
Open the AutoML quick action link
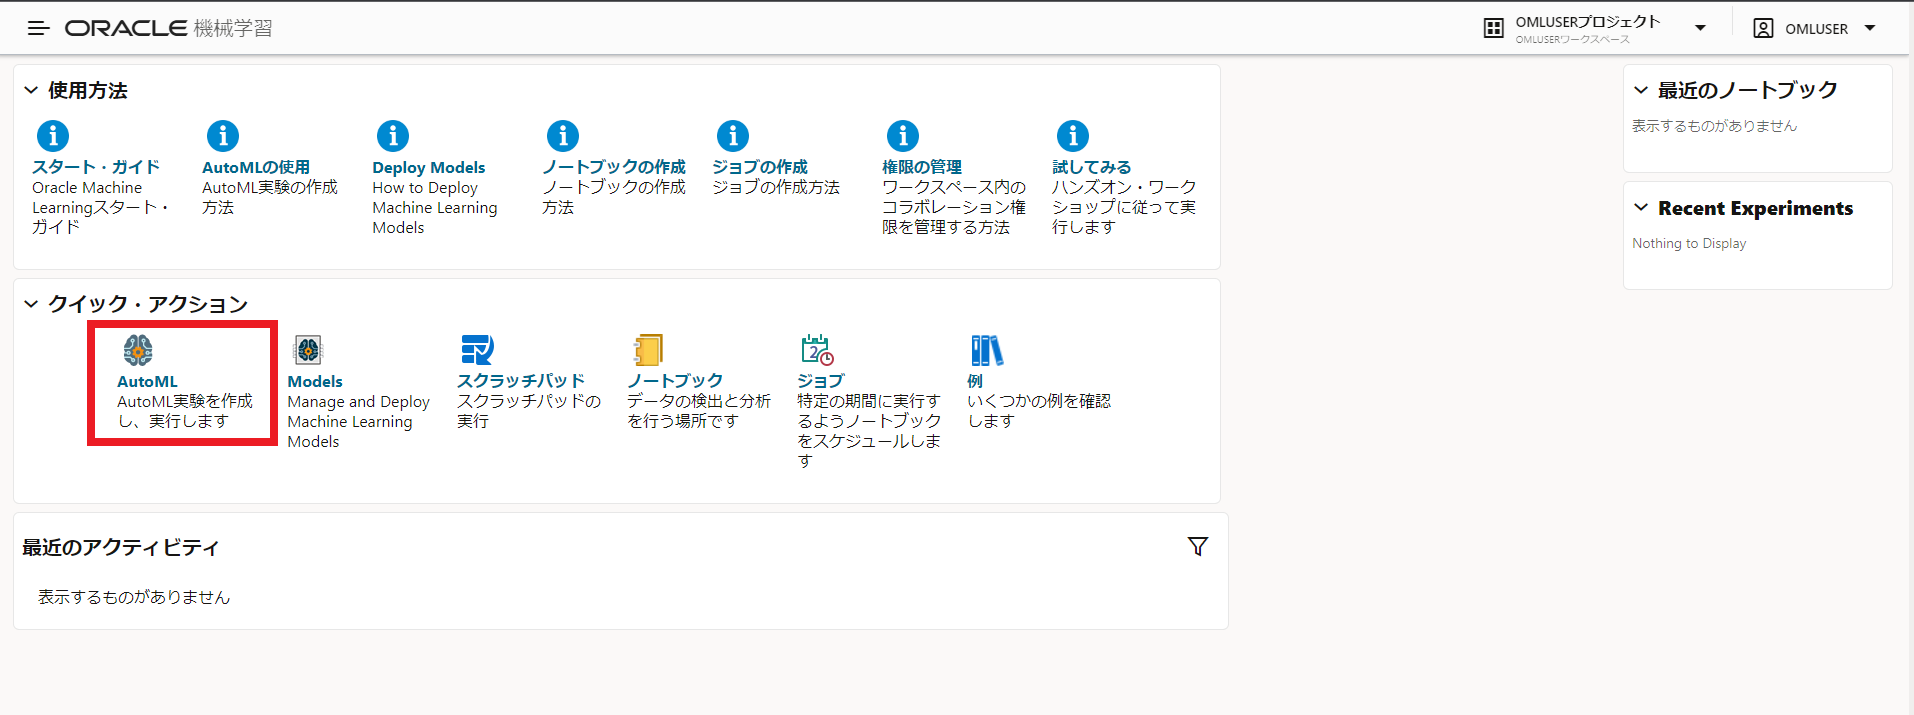coord(147,381)
